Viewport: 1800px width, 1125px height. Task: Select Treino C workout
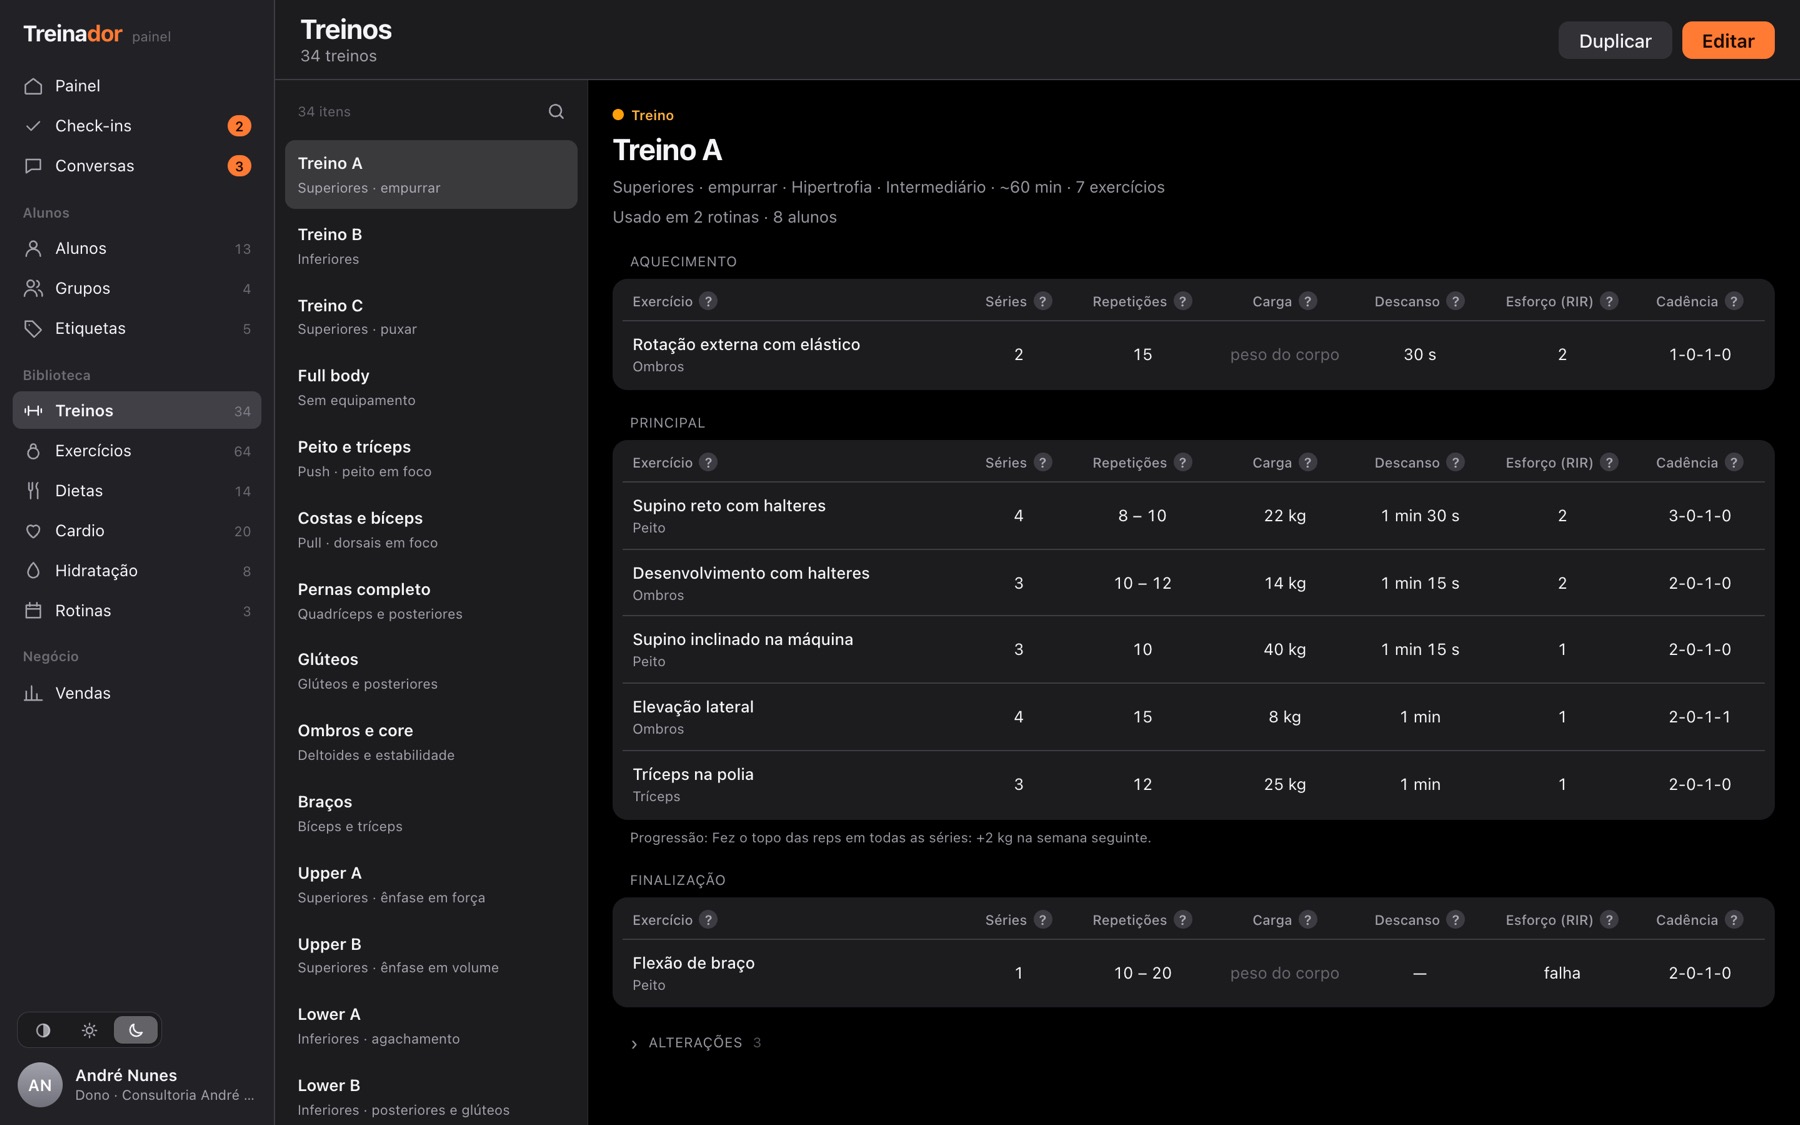(431, 316)
